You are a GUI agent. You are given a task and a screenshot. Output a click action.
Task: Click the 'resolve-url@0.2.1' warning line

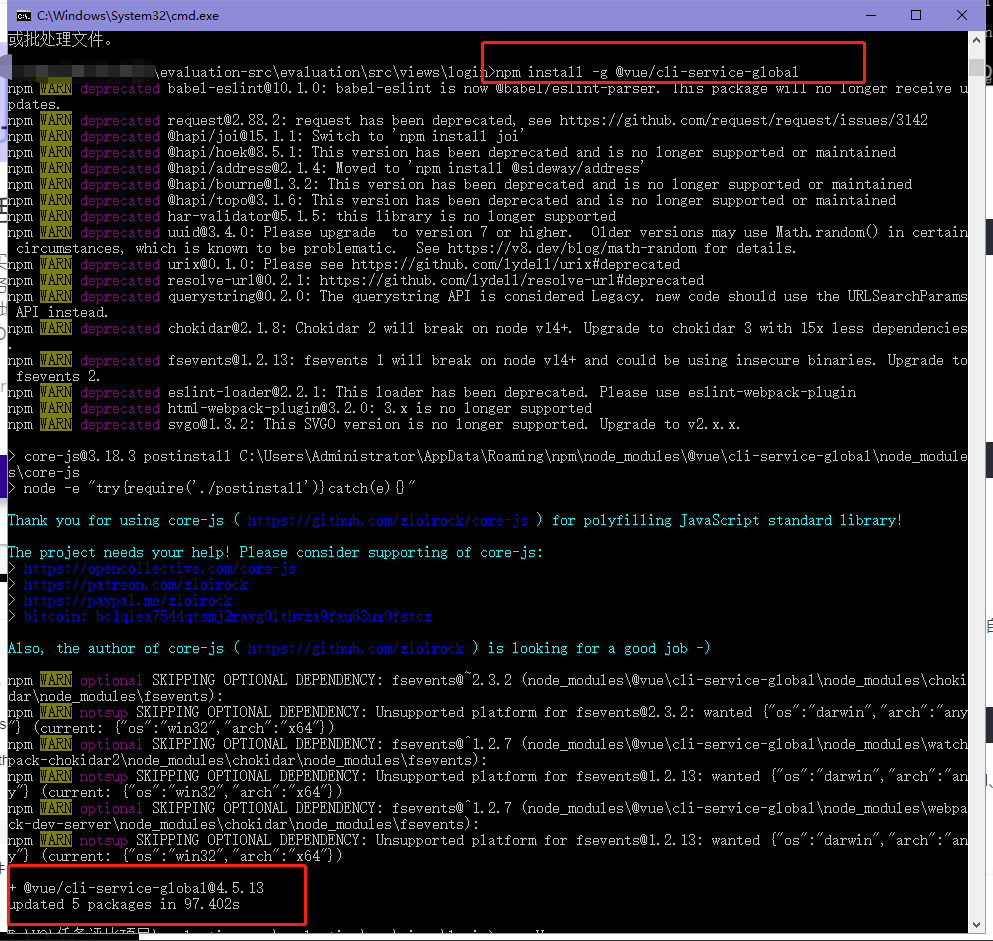point(356,281)
